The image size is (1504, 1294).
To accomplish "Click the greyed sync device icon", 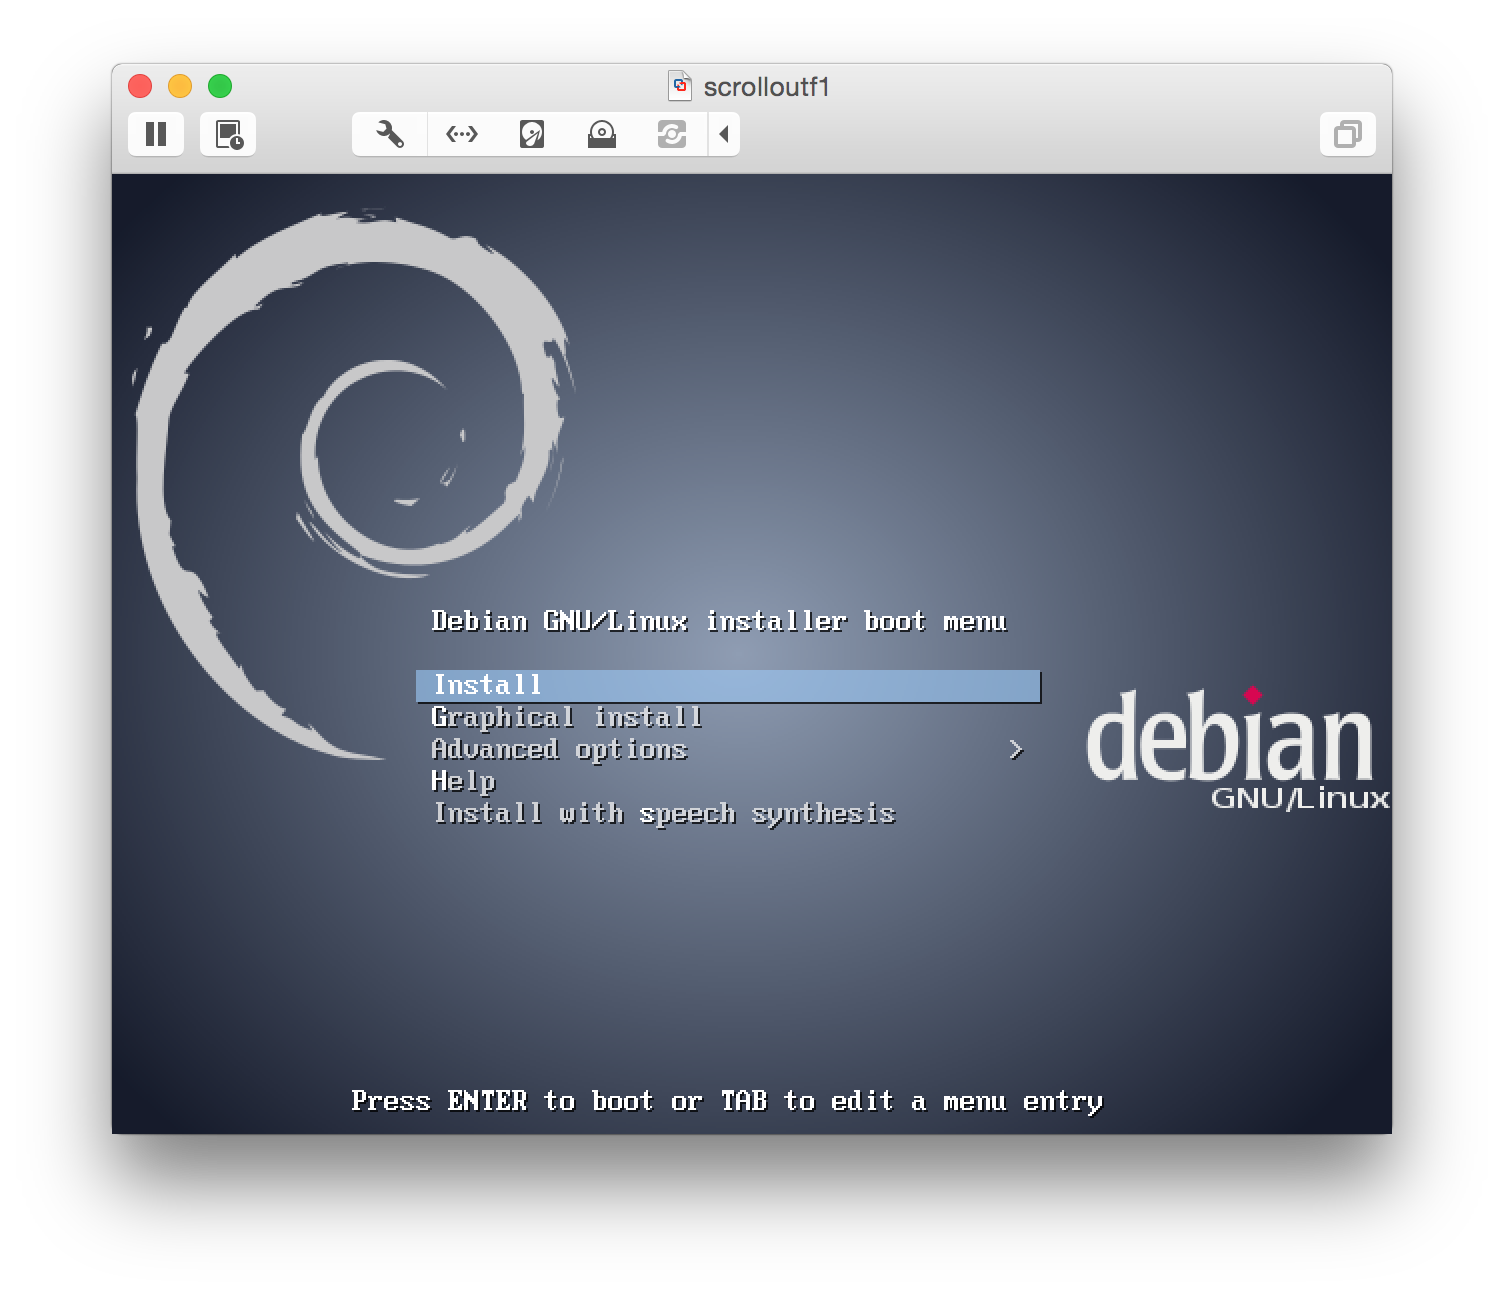I will pyautogui.click(x=672, y=134).
